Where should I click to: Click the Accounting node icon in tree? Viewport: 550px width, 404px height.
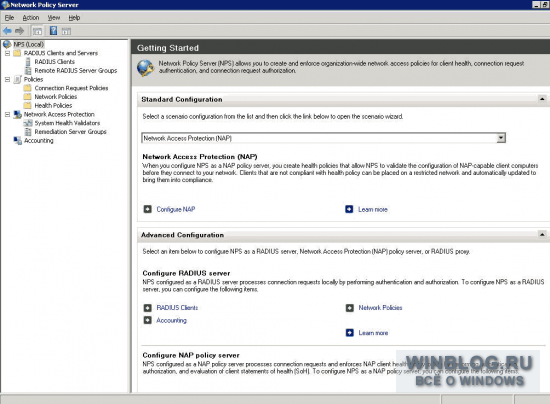click(18, 141)
